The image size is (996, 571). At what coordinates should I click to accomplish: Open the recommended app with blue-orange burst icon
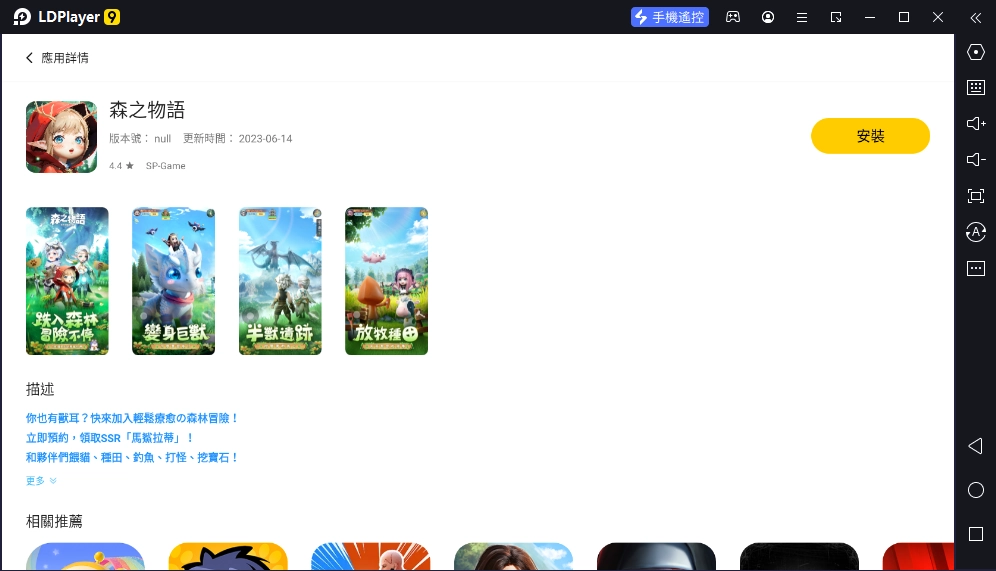(371, 556)
